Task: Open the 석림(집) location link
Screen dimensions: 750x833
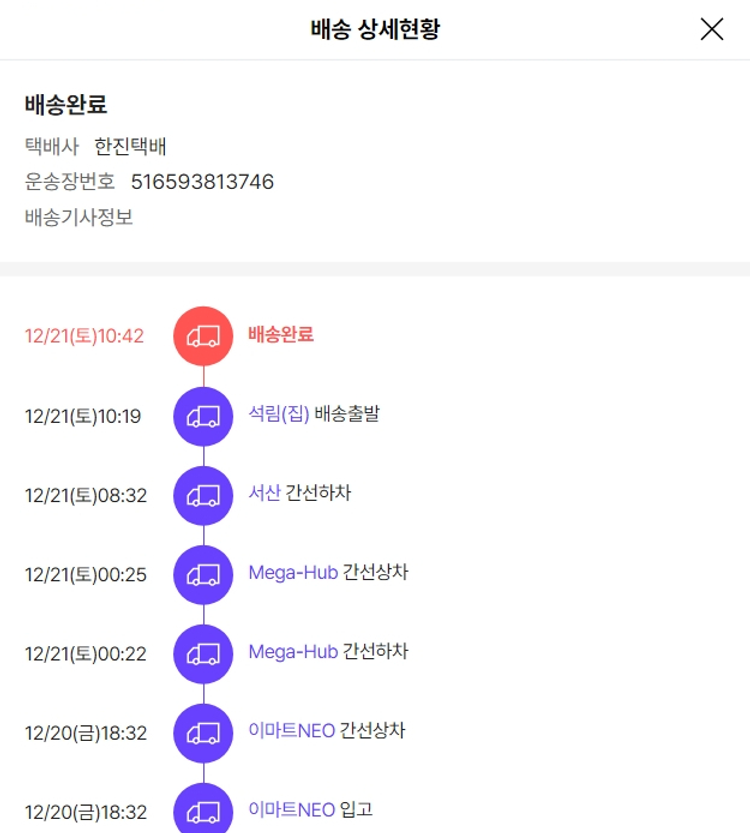Action: point(279,414)
